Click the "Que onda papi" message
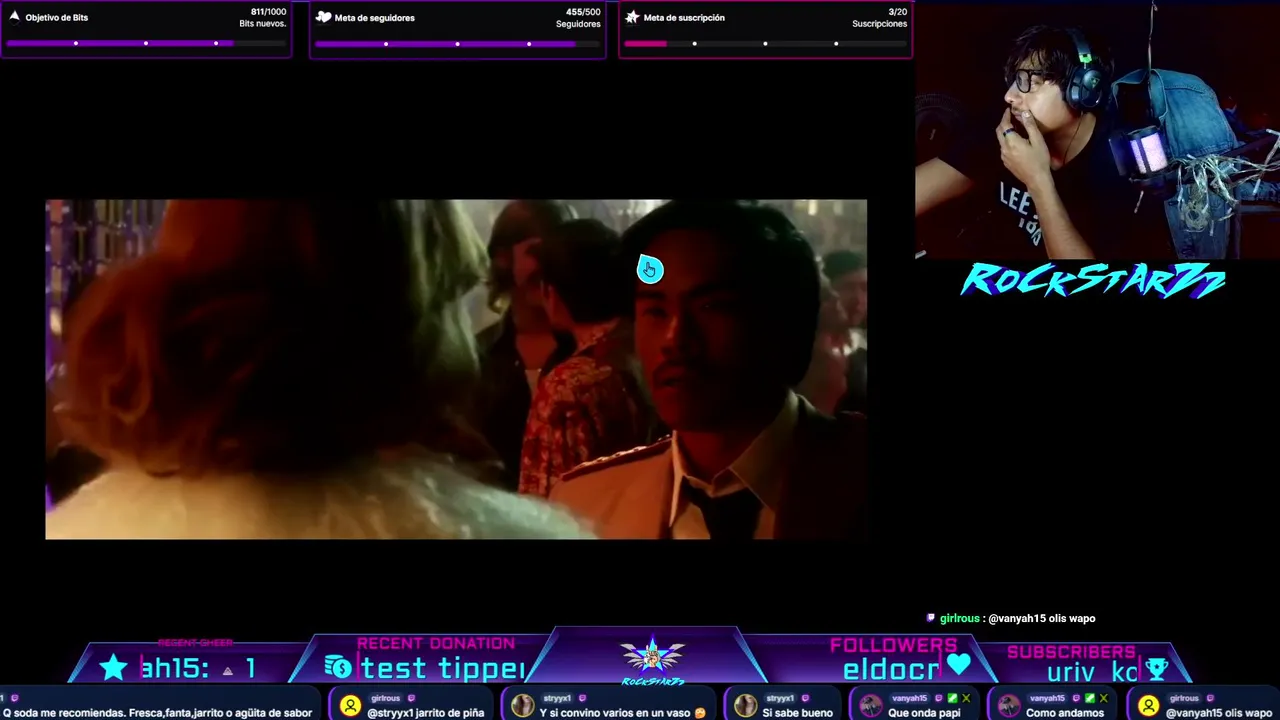The width and height of the screenshot is (1280, 720). tap(924, 713)
